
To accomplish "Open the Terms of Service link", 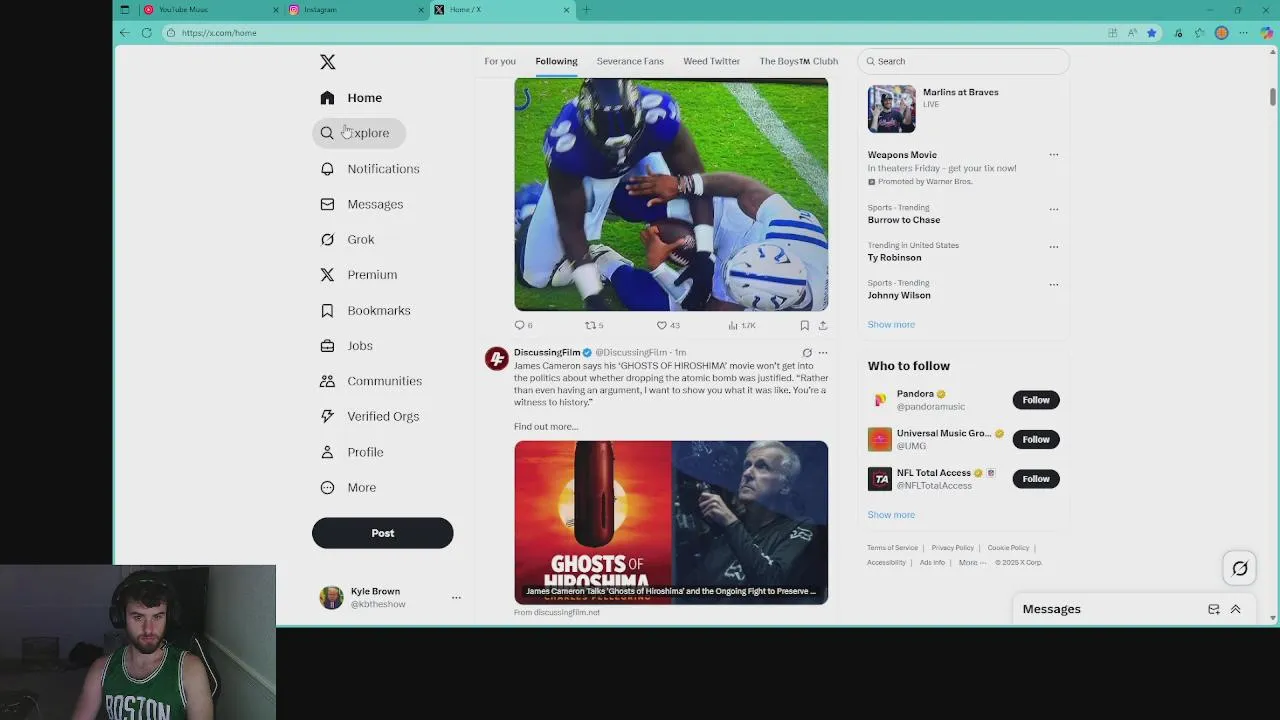I will [x=892, y=548].
